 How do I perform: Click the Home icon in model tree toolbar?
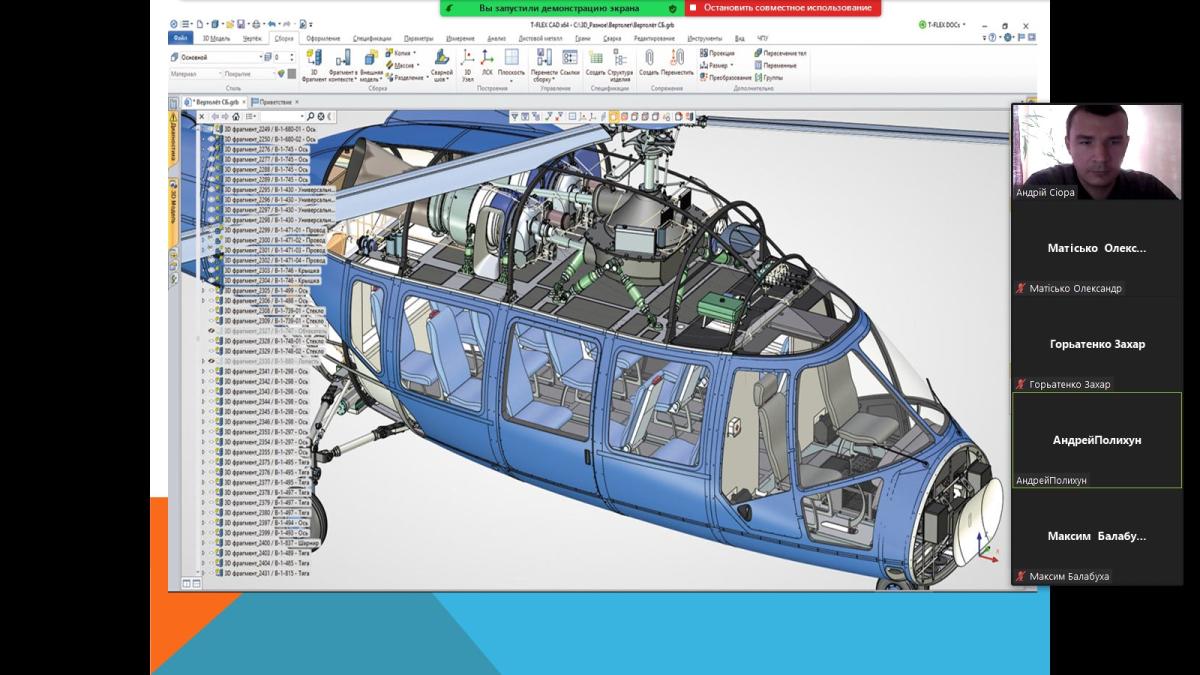(236, 116)
